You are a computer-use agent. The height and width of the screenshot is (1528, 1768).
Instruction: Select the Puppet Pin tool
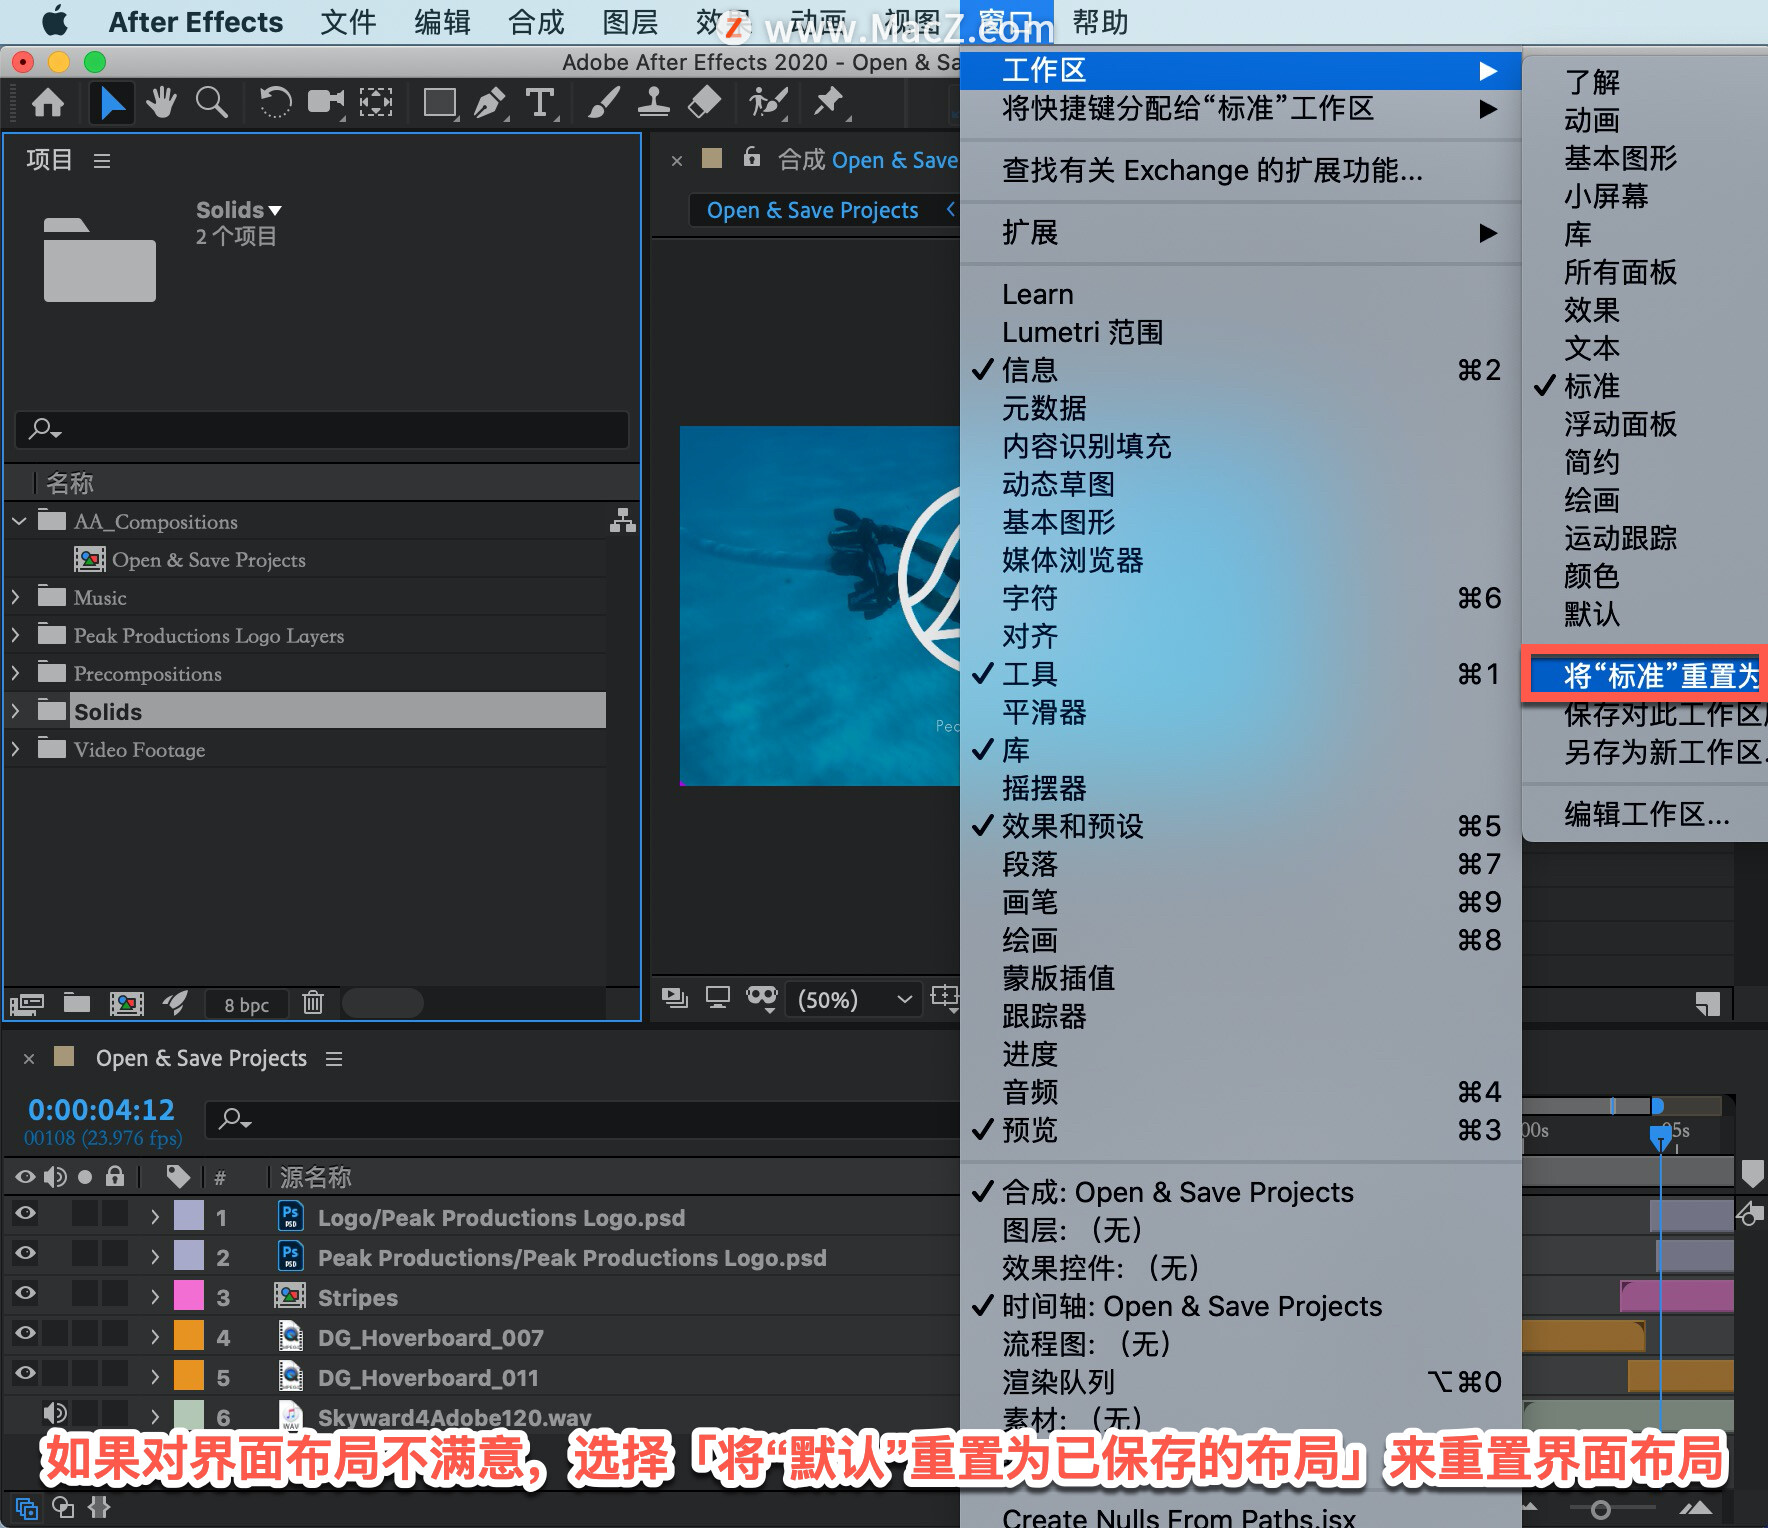829,102
